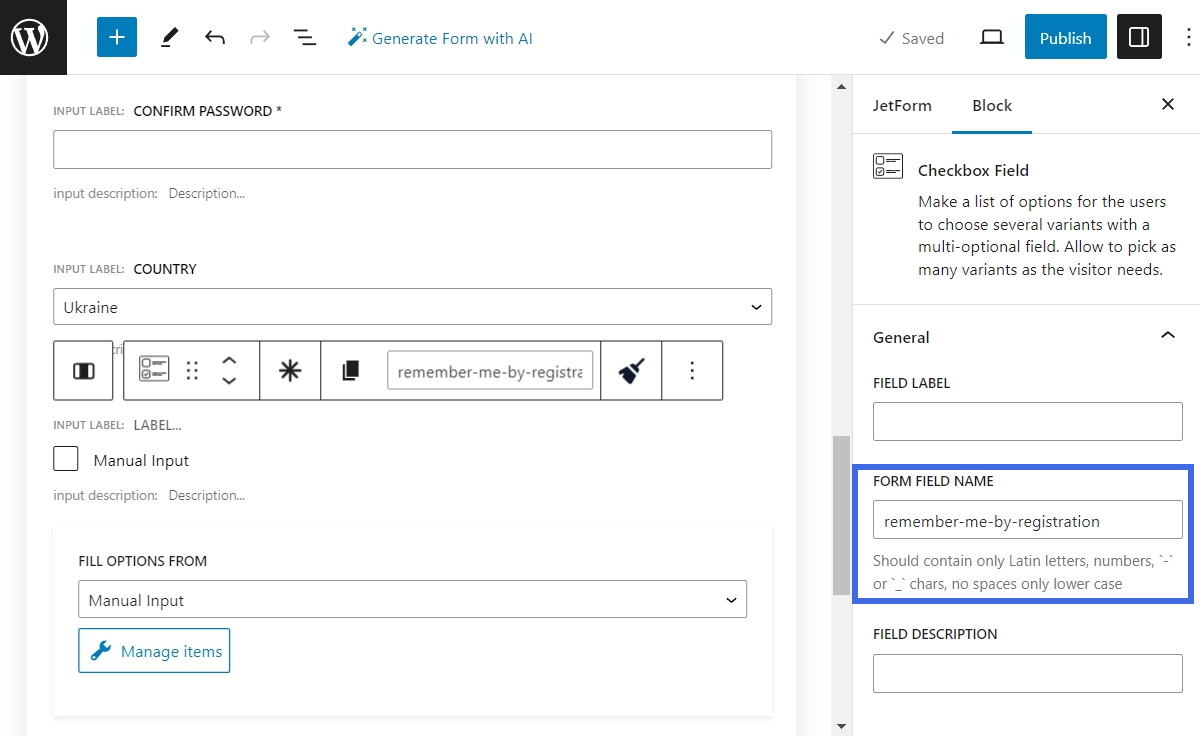Select the Tools pencil icon in top toolbar
The height and width of the screenshot is (736, 1200).
(168, 37)
